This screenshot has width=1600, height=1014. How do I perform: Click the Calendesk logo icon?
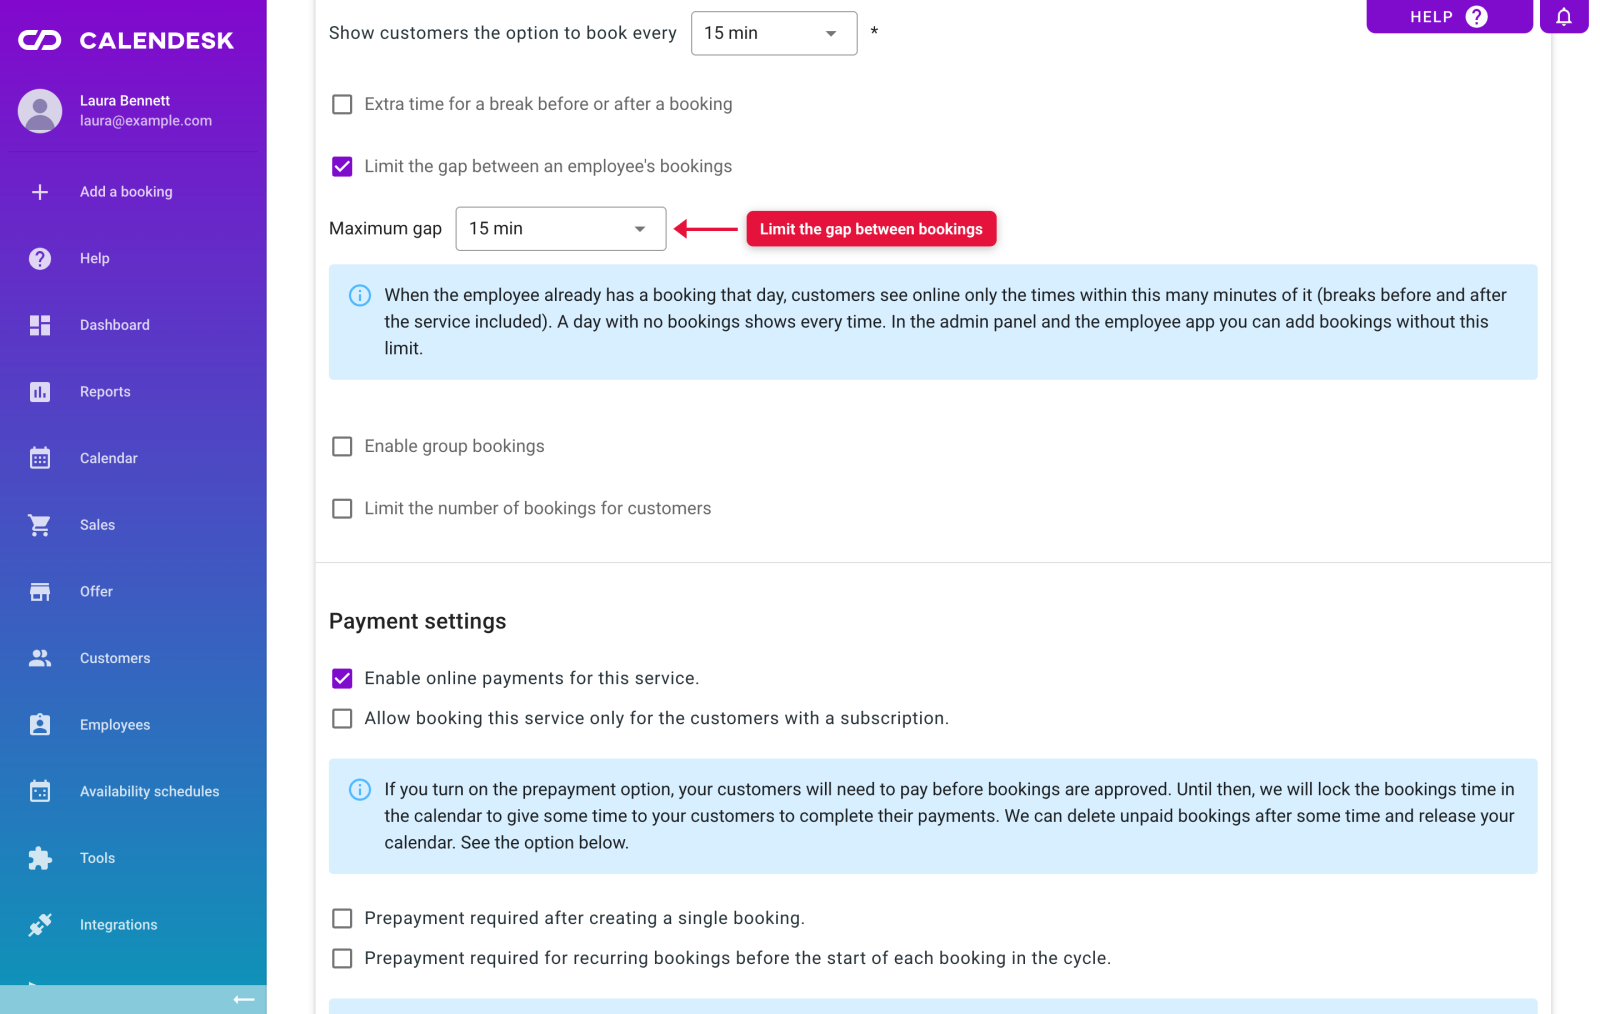point(40,41)
